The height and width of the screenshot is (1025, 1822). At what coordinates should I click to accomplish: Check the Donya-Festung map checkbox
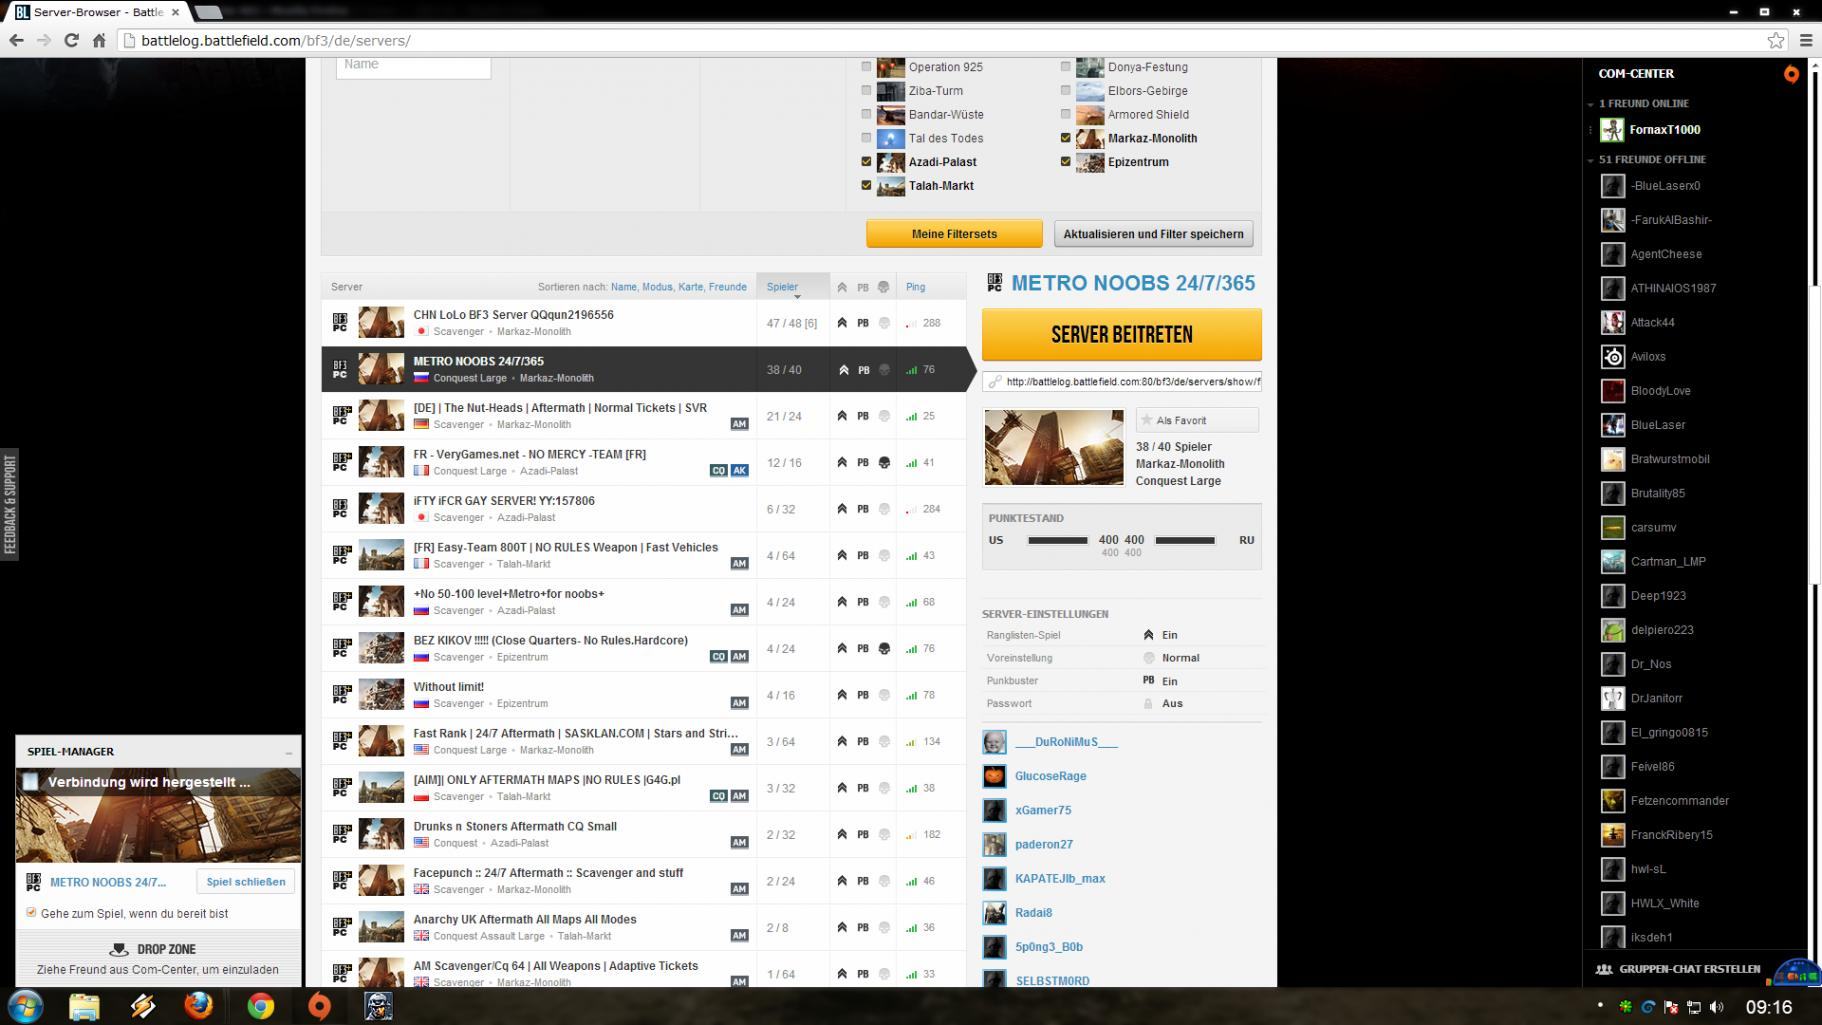[1065, 67]
